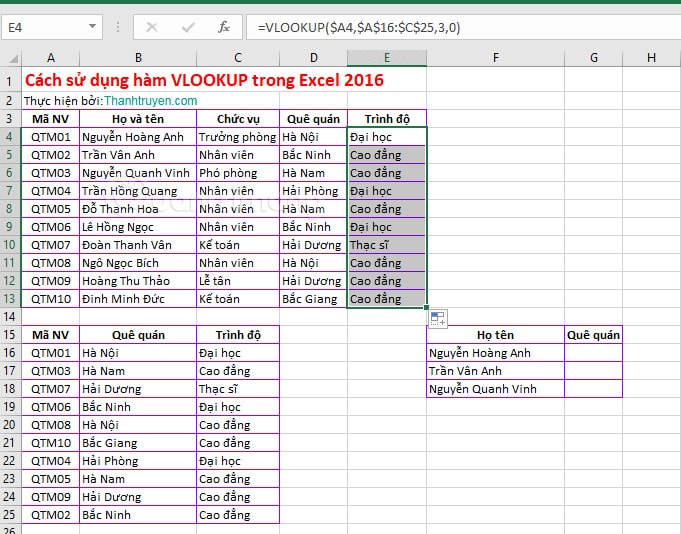Screen dimensions: 681x534
Task: Click cell 'Hải Phòng' in row 7
Action: [314, 191]
